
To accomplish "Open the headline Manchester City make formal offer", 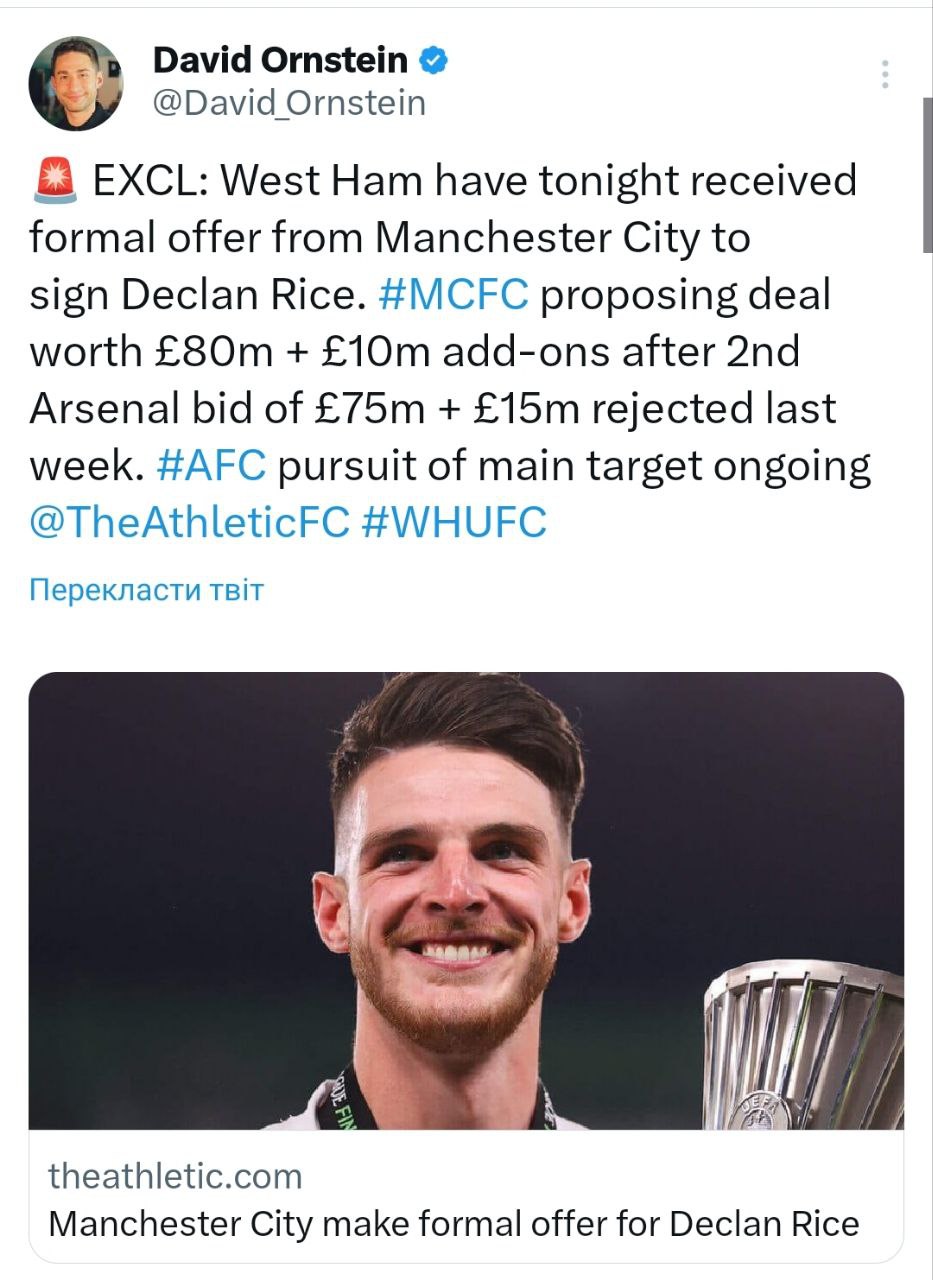I will 453,1223.
